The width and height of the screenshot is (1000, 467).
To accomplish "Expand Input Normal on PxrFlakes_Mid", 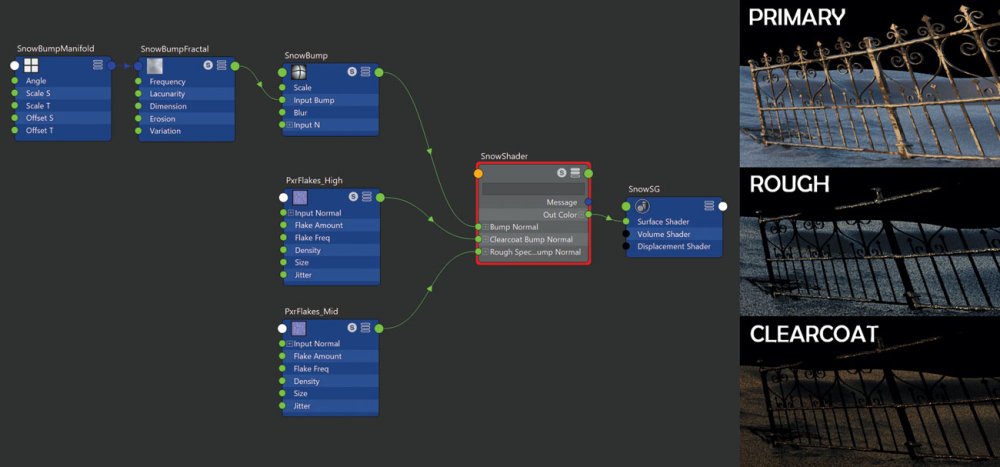I will point(290,344).
